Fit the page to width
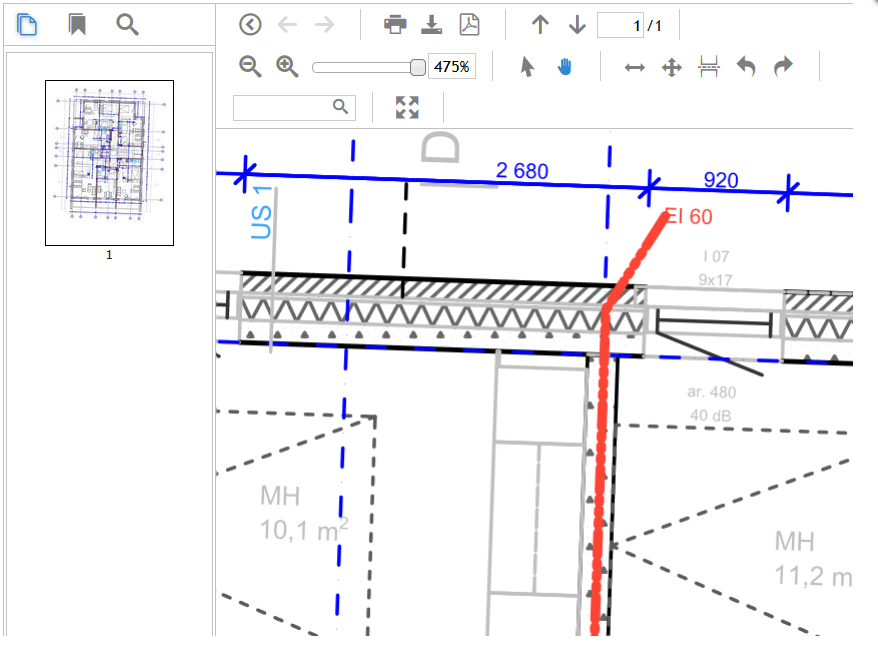The height and width of the screenshot is (647, 878). (634, 67)
